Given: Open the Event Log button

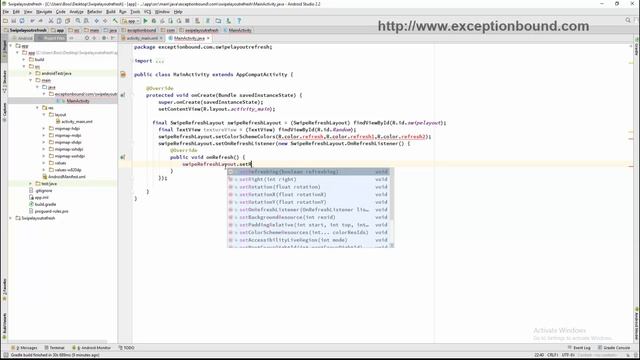Looking at the screenshot, I should tap(580, 348).
